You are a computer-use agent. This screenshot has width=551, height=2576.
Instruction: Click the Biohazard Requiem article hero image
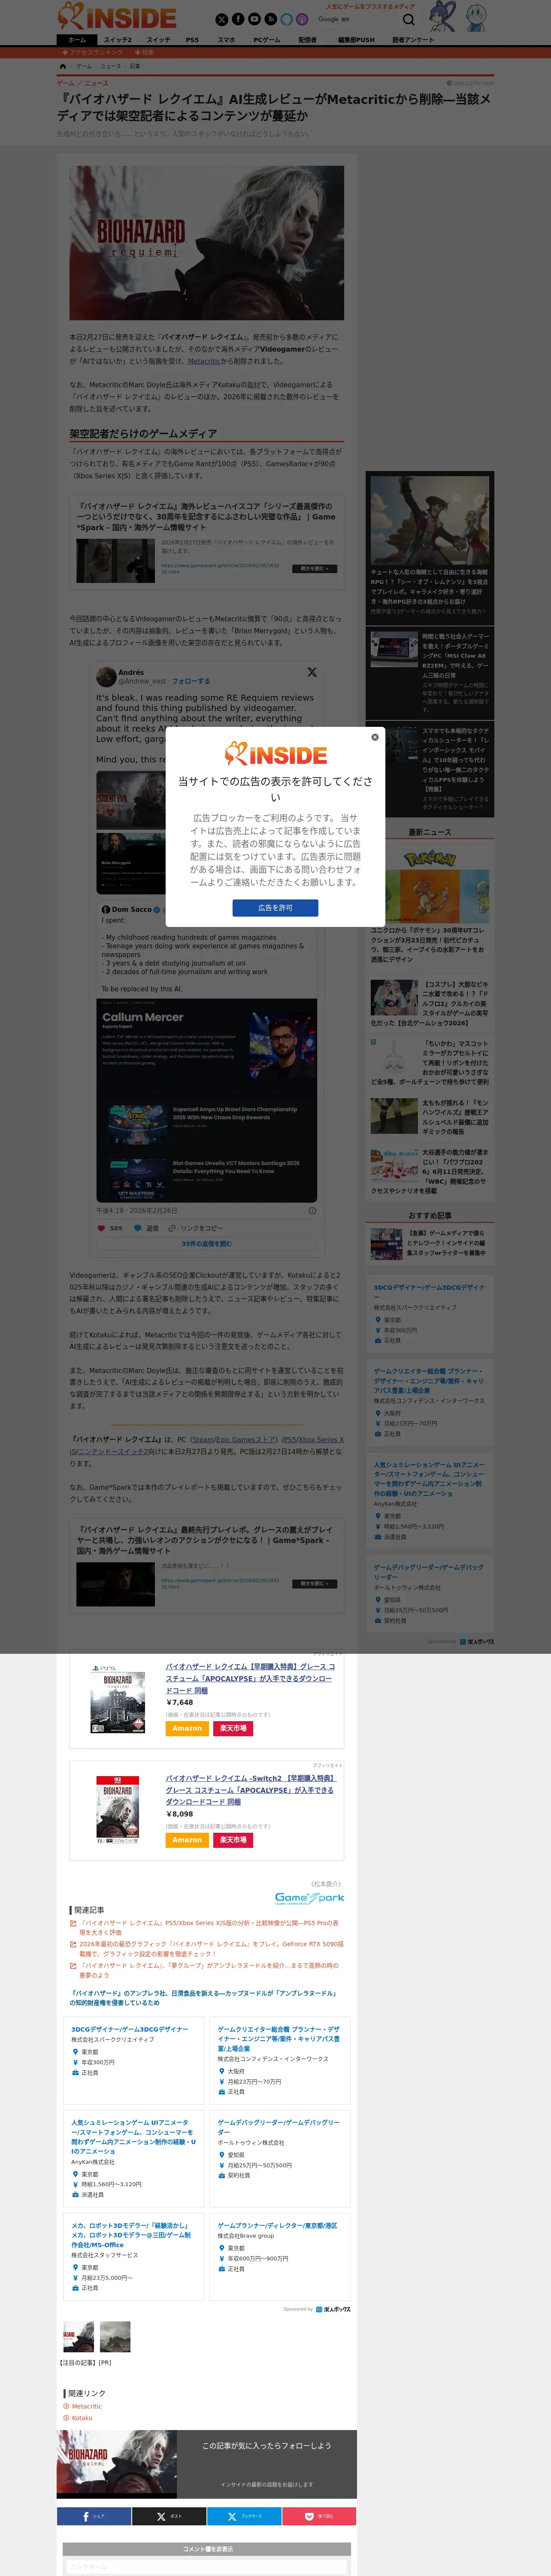pos(207,243)
